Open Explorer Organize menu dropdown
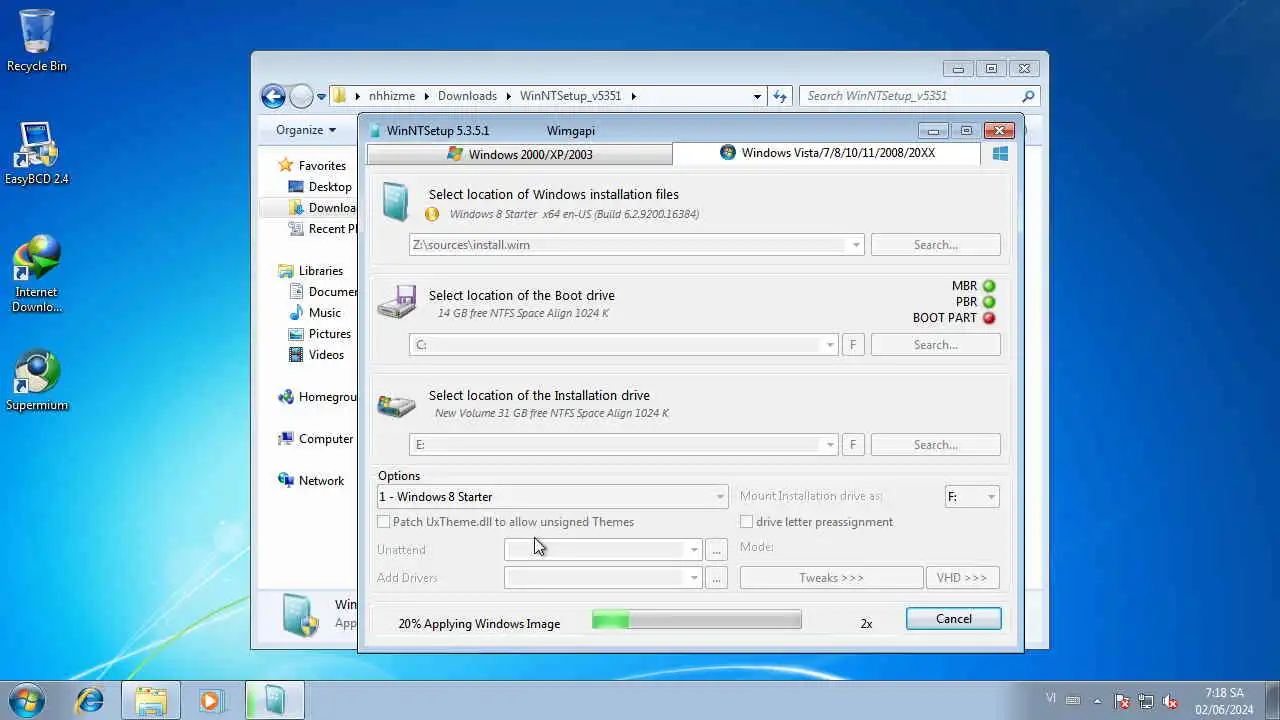Screen dimensions: 1280x720 [306, 130]
